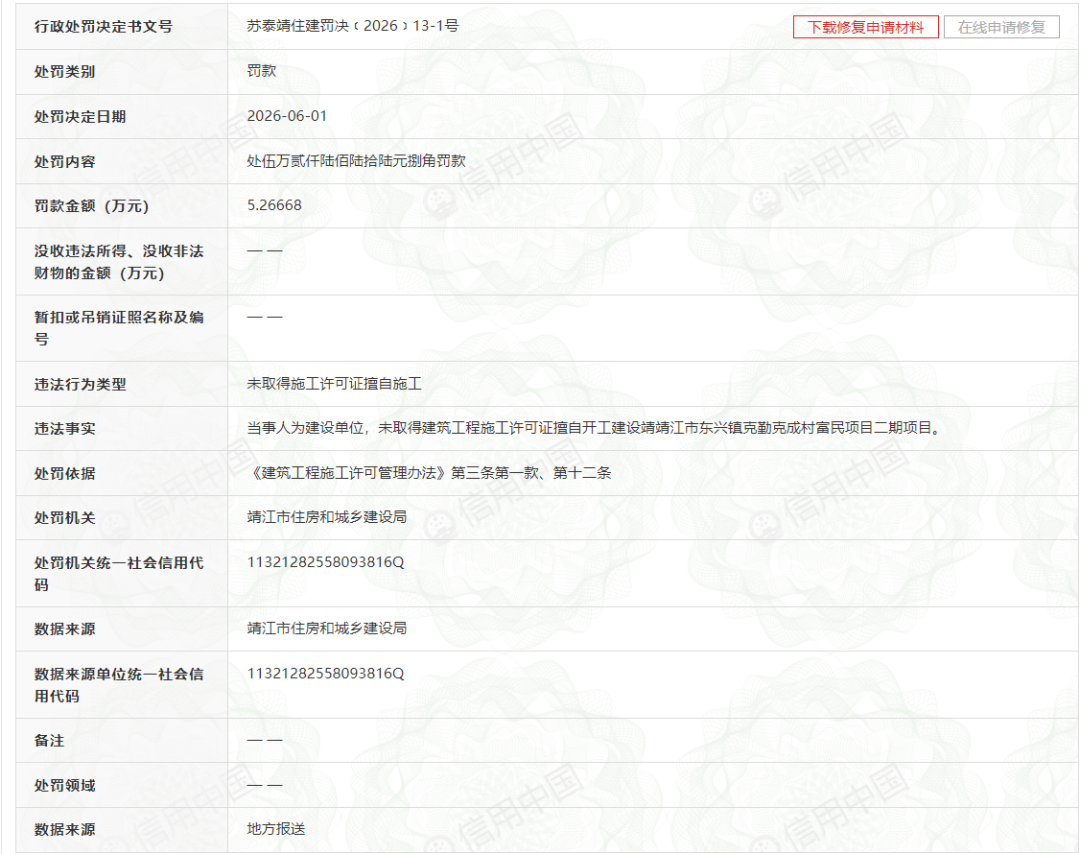The width and height of the screenshot is (1080, 854).
Task: Select document number 苏泰靖住建罚决〔2026〕13-1号
Action: click(353, 26)
